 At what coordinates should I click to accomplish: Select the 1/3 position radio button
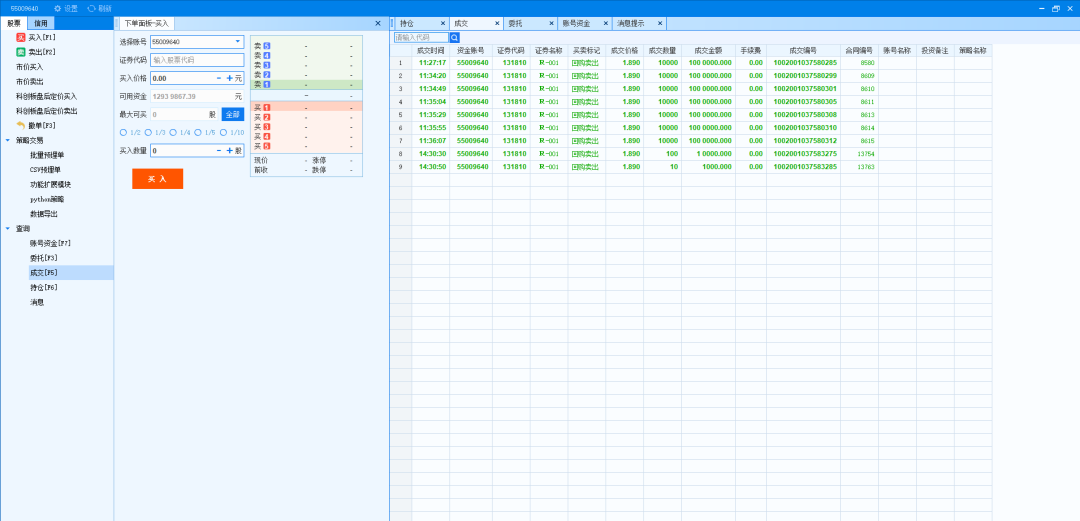pos(148,132)
